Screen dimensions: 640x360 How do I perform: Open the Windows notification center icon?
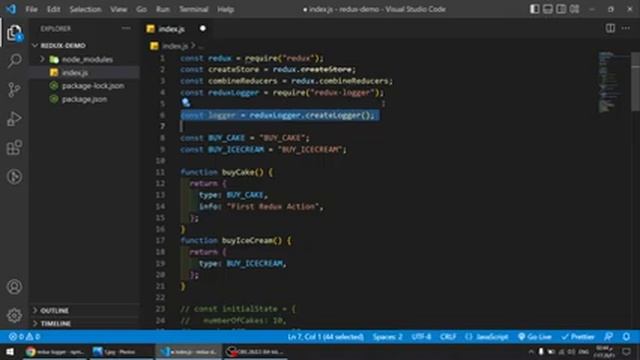[627, 352]
